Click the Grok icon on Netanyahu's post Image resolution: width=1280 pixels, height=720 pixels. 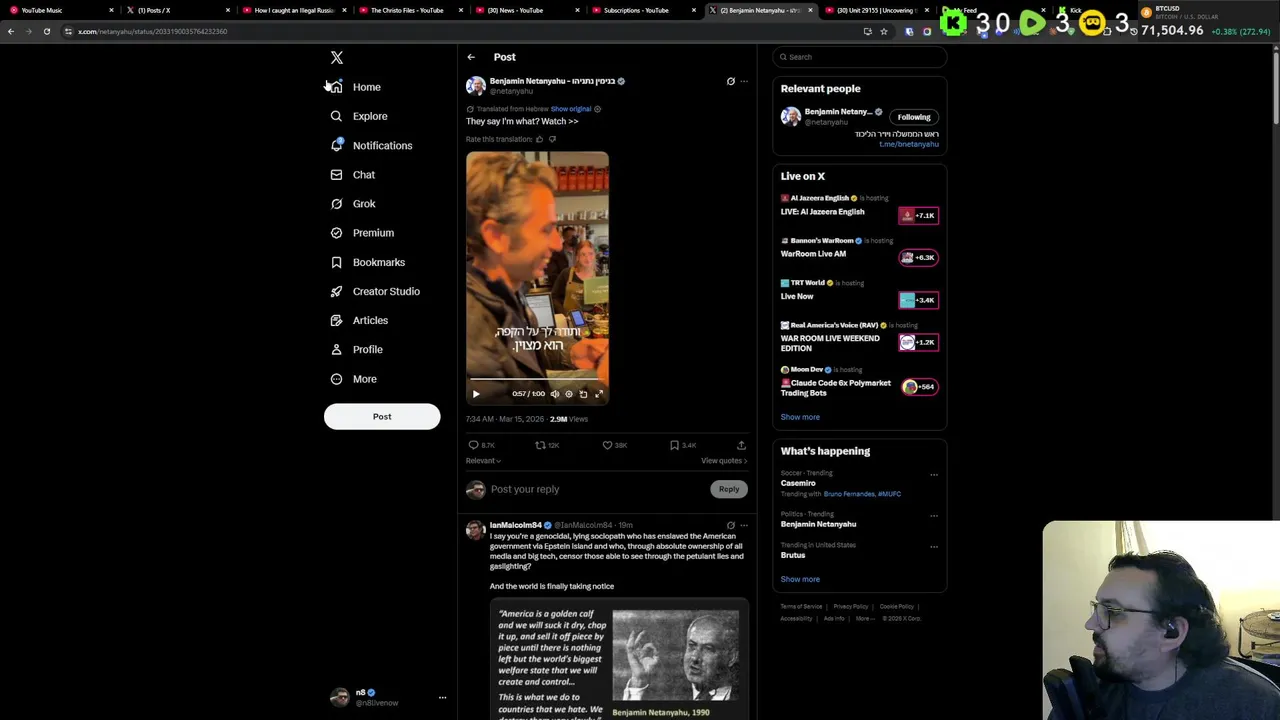click(x=730, y=81)
